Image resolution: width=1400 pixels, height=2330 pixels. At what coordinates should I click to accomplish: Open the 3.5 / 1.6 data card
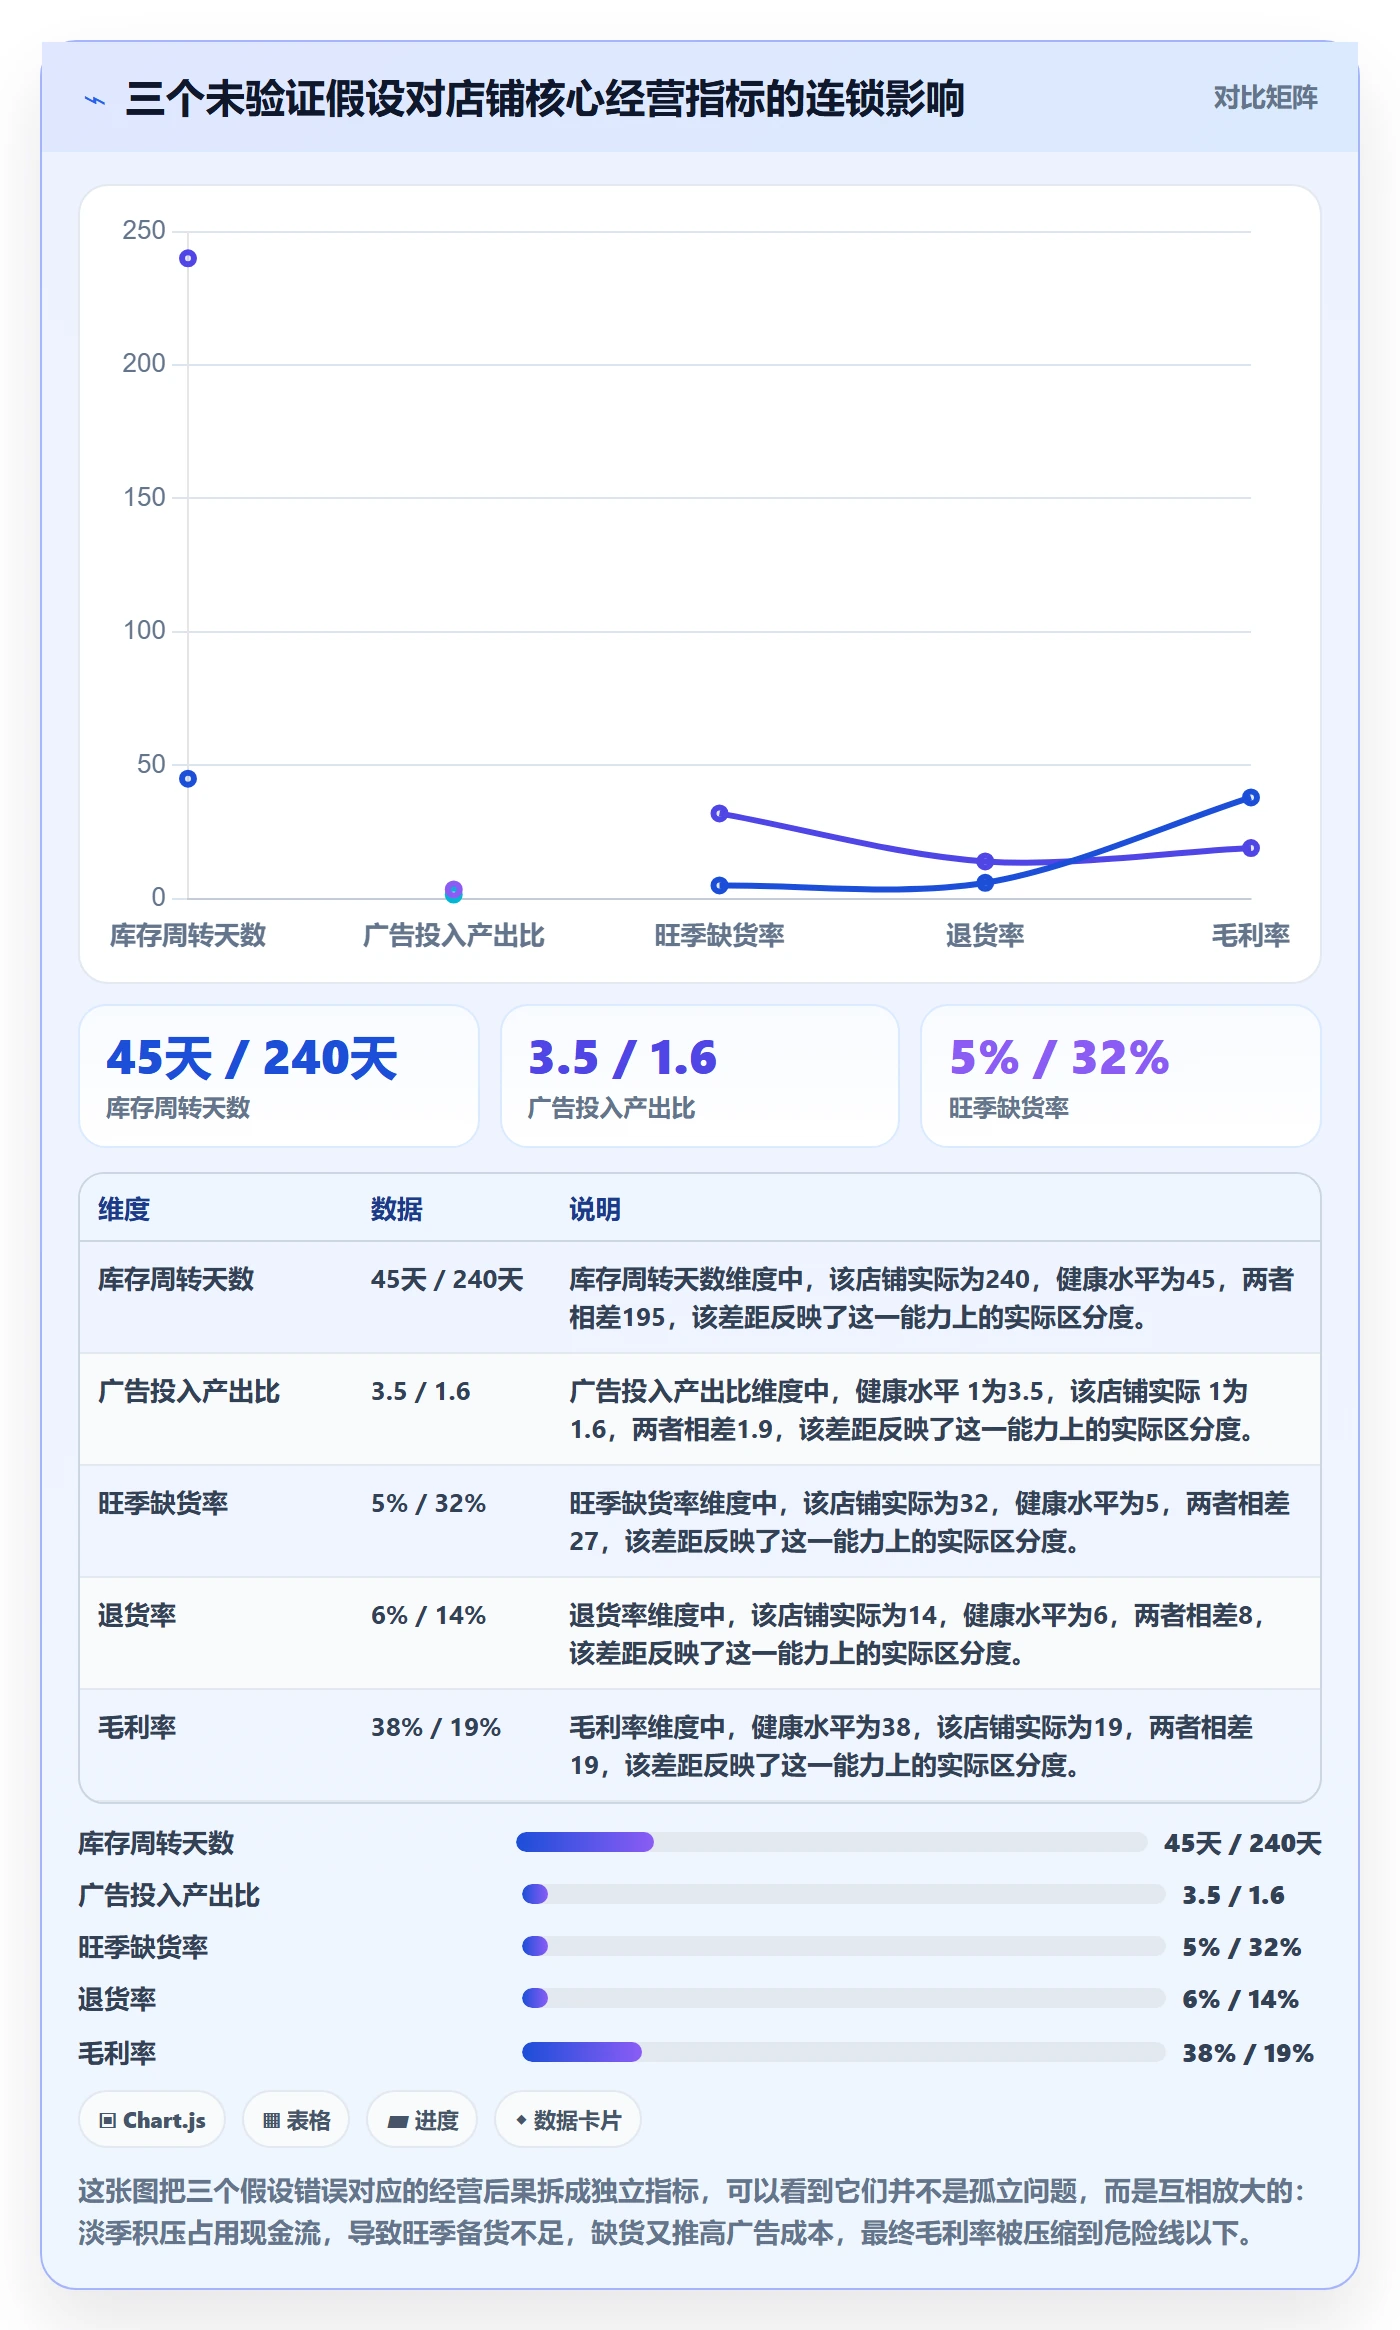point(700,1076)
